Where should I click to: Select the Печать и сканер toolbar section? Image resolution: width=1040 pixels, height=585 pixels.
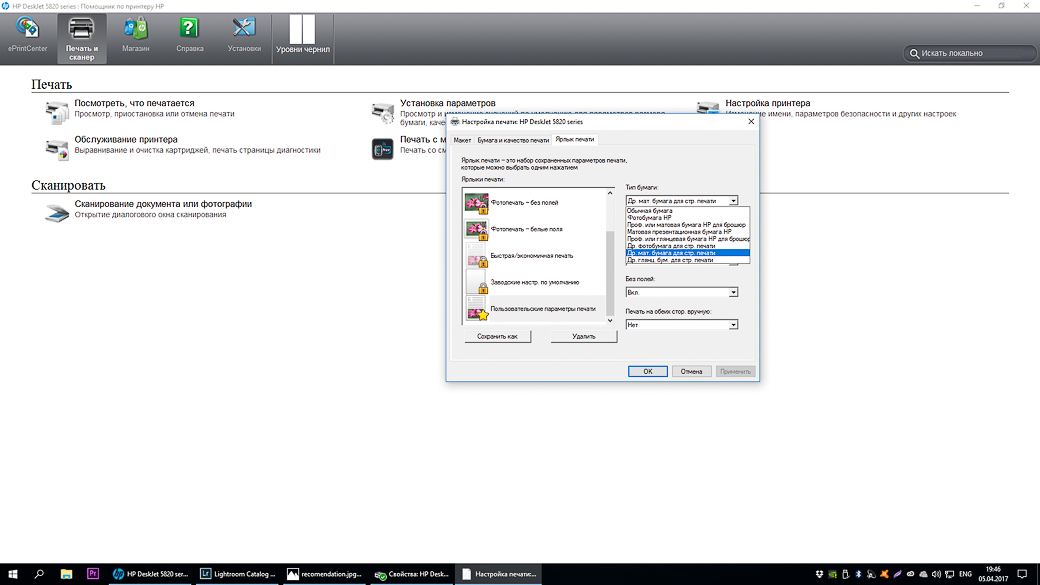82,38
